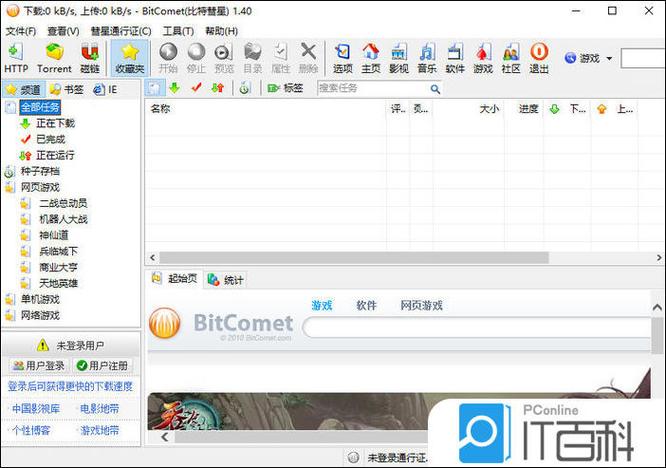Viewport: 666px width, 468px height.
Task: Open the 中国影视库 link
Action: (x=36, y=409)
